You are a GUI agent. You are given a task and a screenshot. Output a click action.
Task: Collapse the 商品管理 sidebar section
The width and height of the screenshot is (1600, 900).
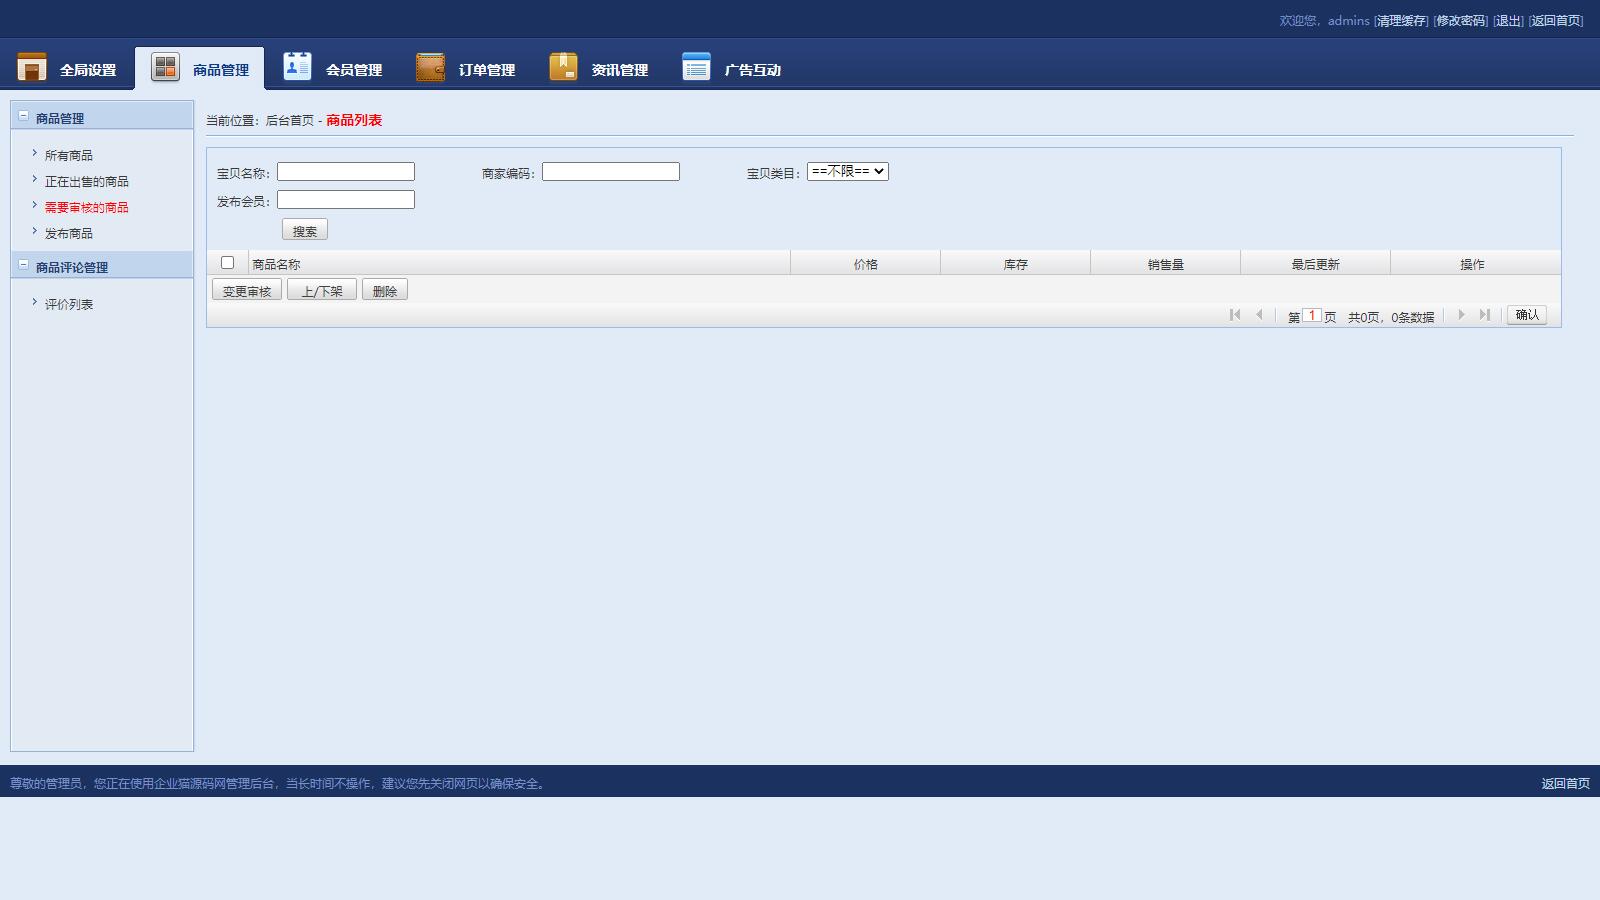pos(24,116)
